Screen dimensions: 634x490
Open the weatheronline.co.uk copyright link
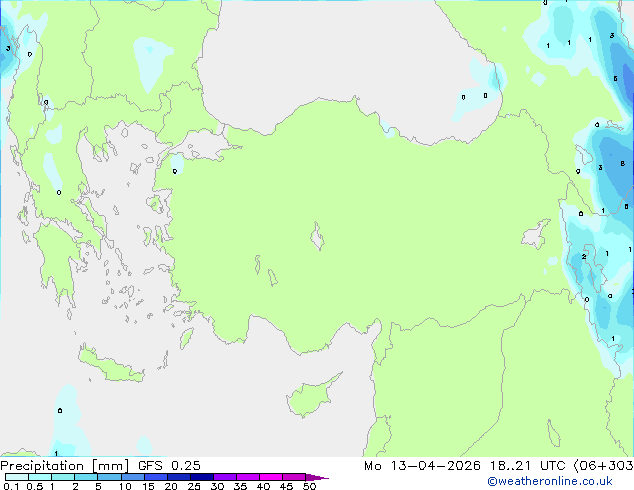pyautogui.click(x=549, y=481)
